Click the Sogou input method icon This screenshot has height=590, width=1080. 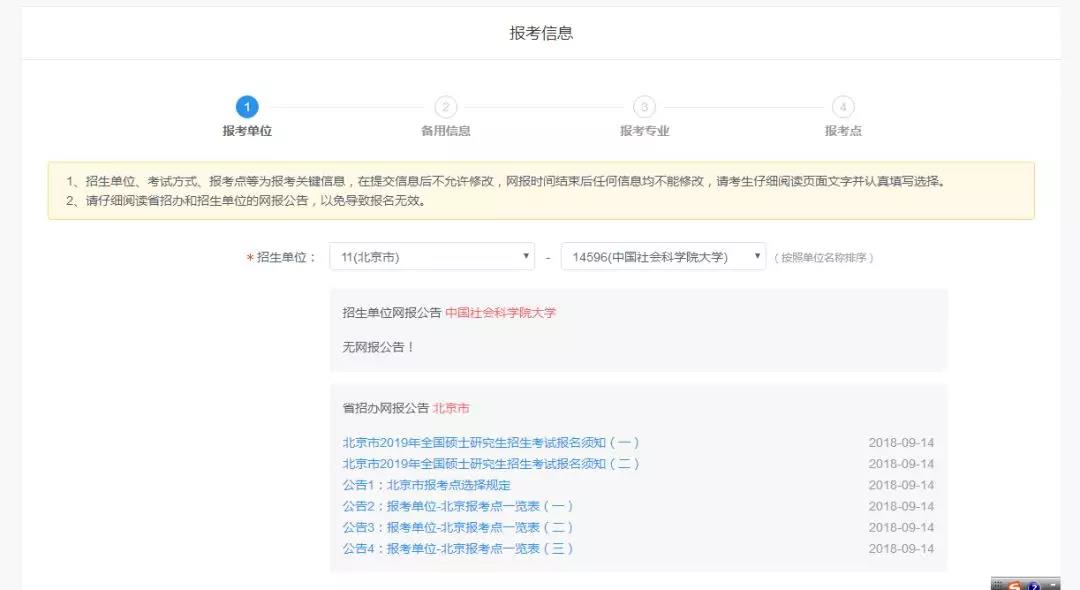pos(1014,584)
